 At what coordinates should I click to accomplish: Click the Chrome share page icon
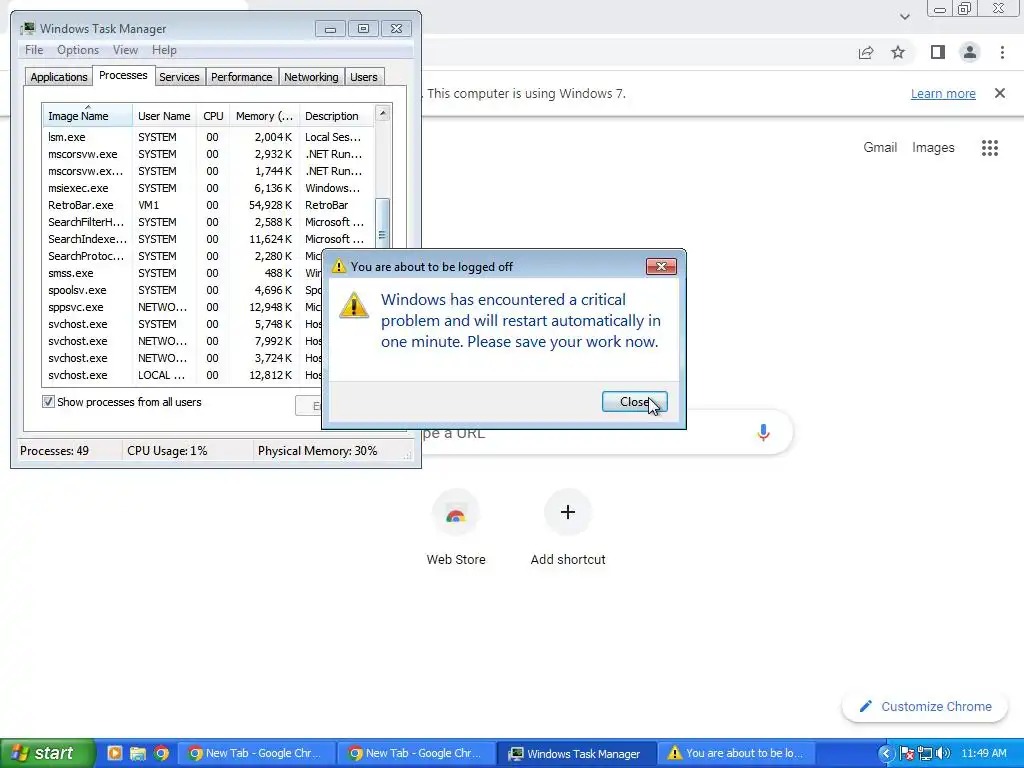[866, 53]
